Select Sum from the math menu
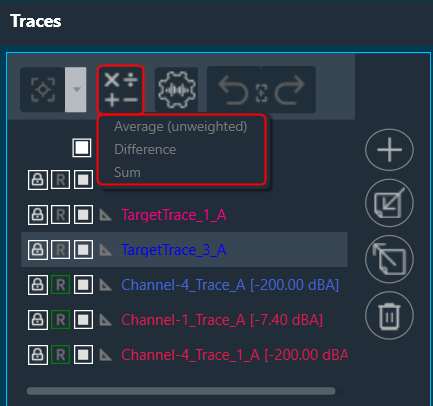 127,172
